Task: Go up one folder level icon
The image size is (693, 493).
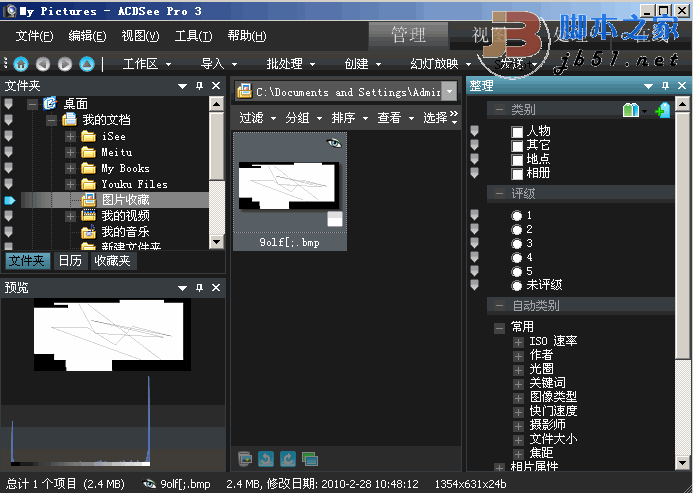Action: pos(87,64)
